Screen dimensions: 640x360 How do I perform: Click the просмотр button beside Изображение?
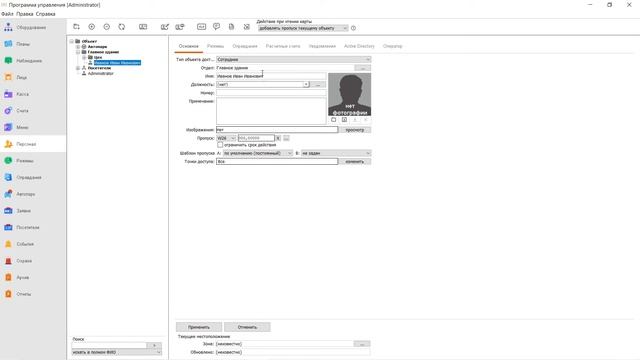tap(355, 130)
